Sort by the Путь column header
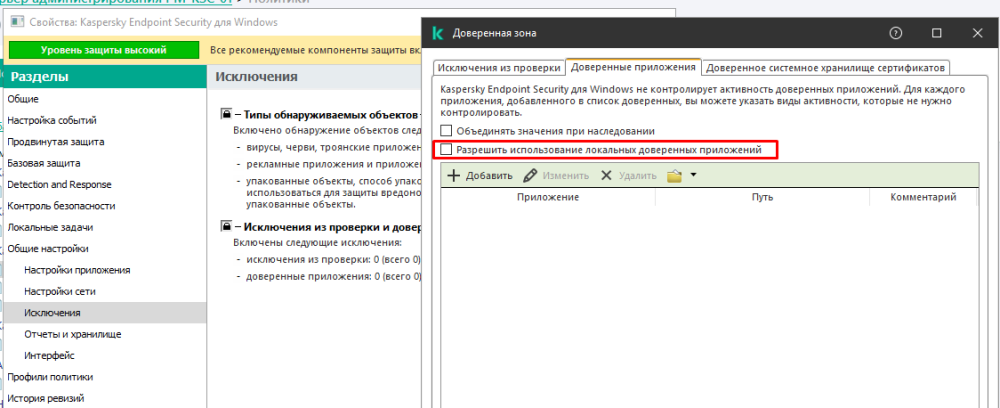 tap(762, 197)
